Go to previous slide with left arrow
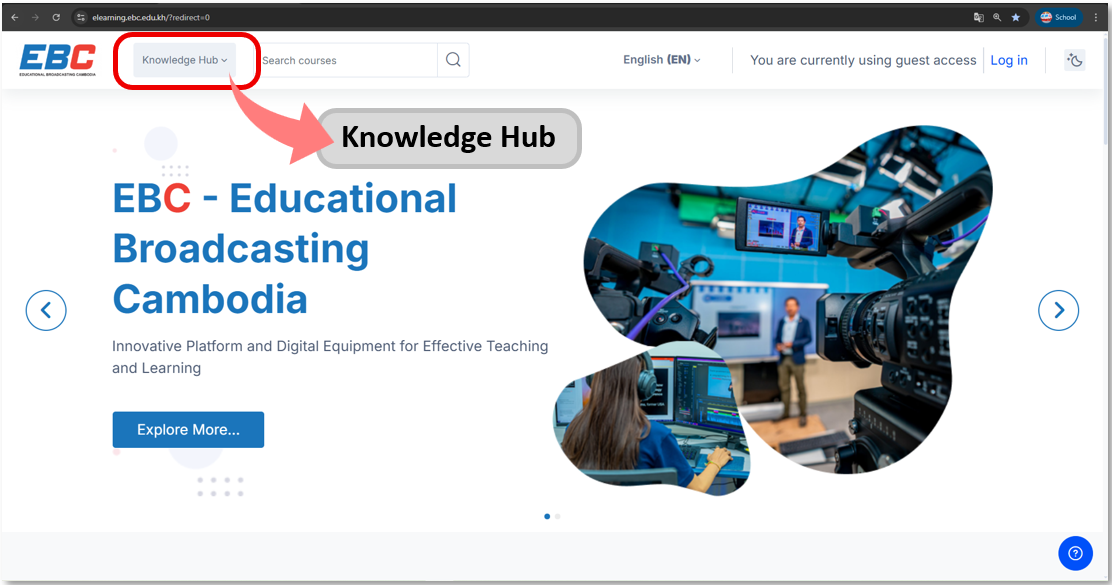Image resolution: width=1112 pixels, height=585 pixels. click(46, 311)
